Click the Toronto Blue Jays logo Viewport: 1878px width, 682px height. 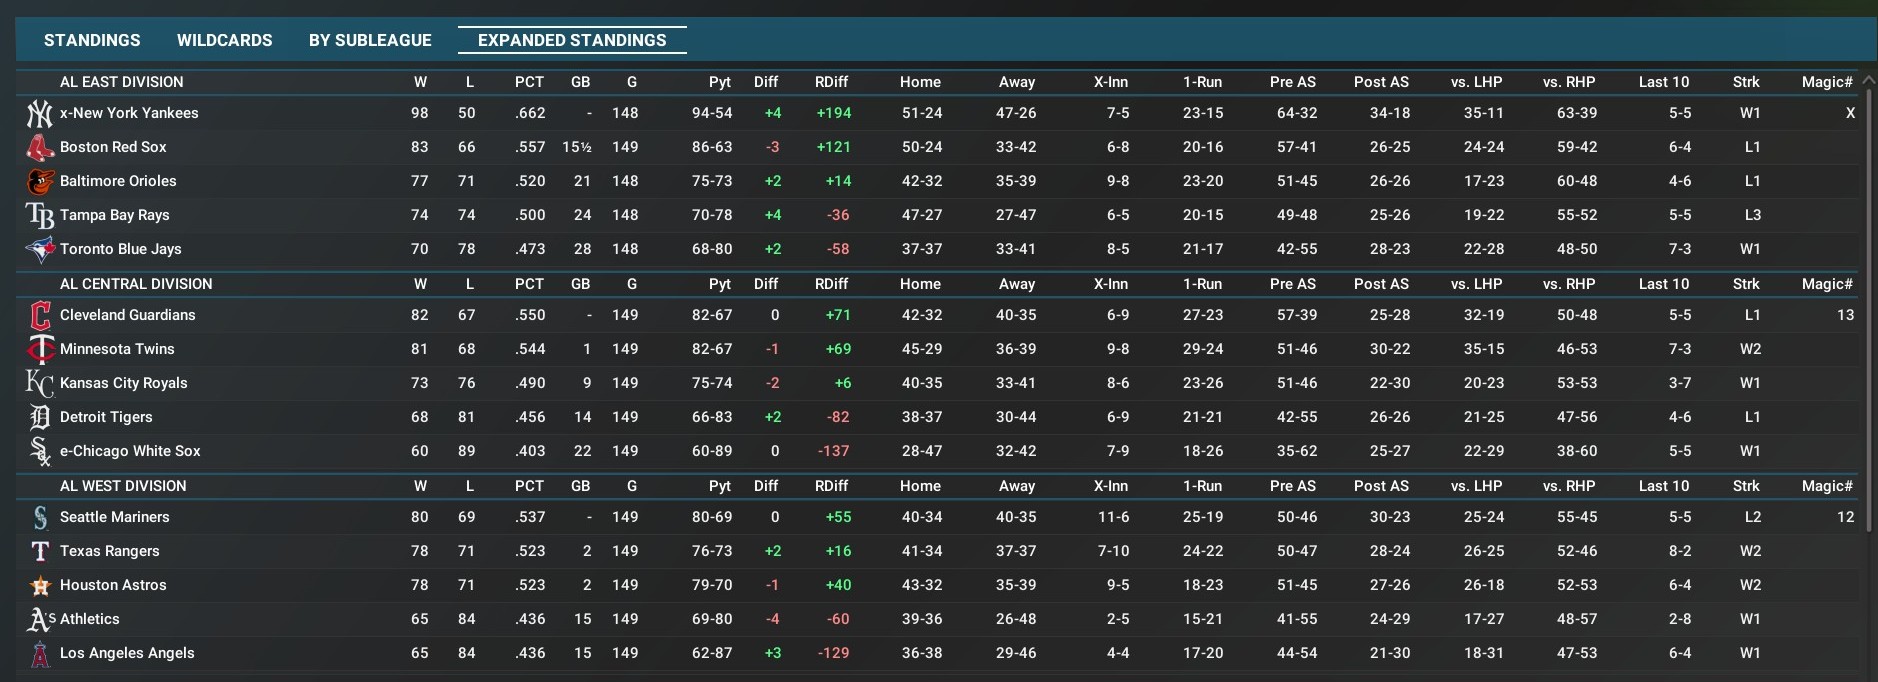pos(39,250)
